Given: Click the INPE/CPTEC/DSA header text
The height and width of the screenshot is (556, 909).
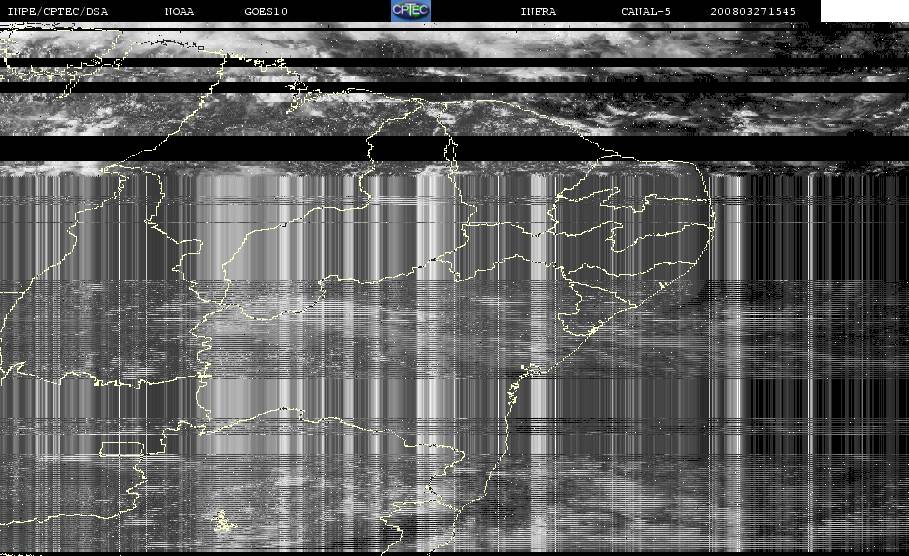Looking at the screenshot, I should 58,11.
